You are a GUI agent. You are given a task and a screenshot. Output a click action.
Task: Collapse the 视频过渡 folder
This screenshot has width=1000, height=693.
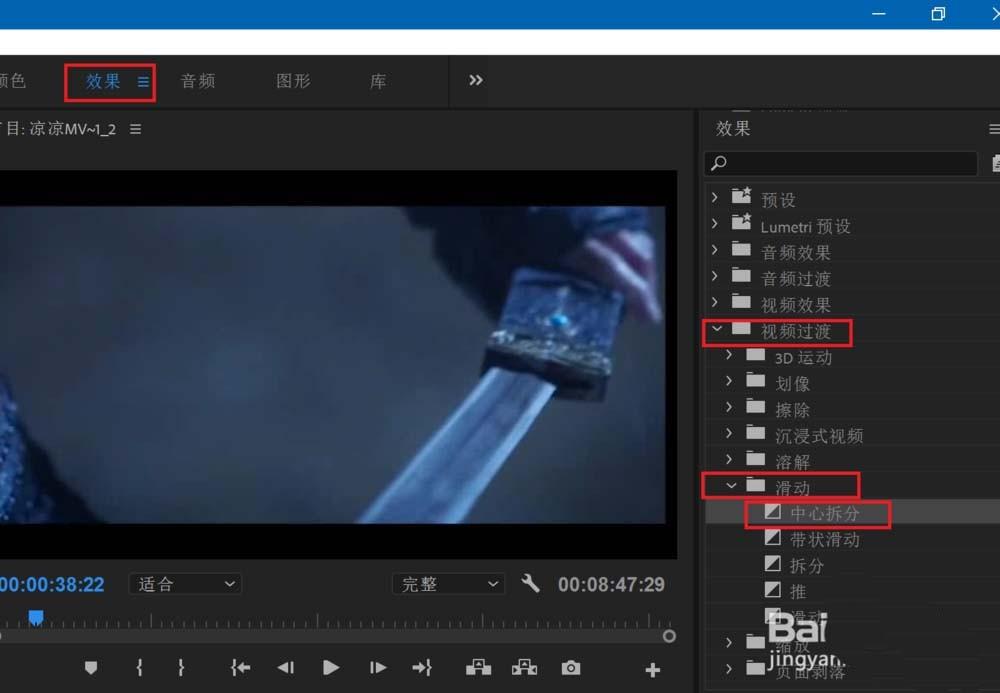[x=716, y=330]
